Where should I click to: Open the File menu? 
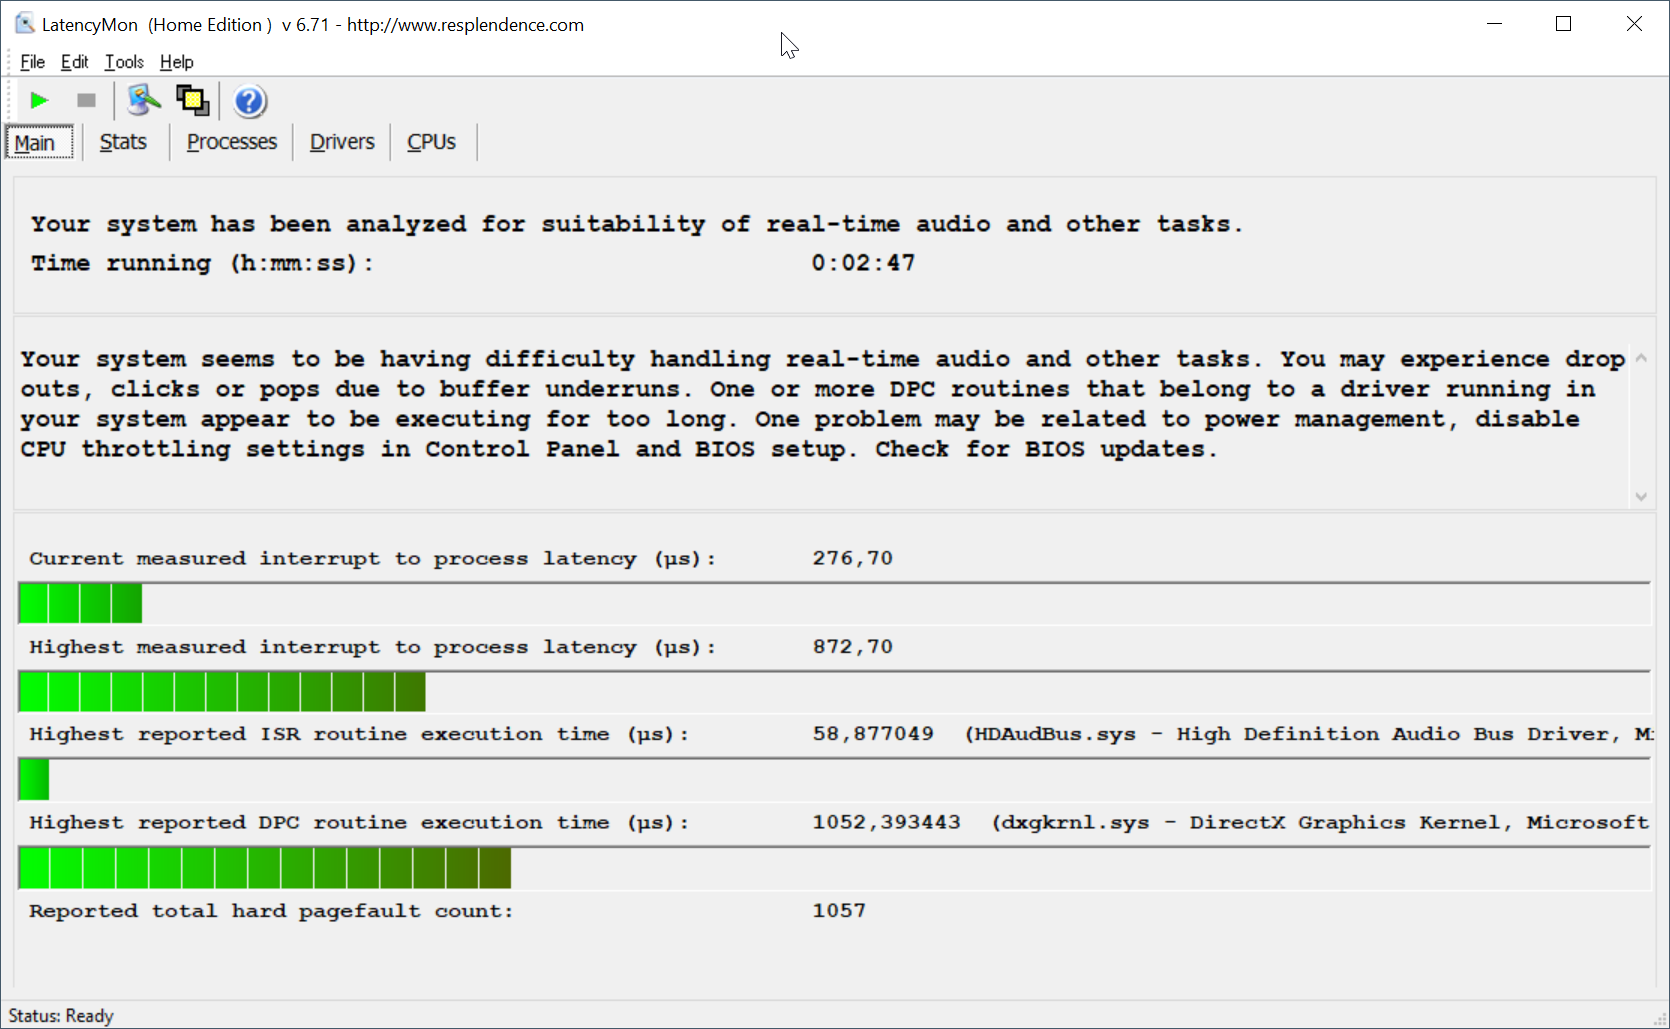32,62
